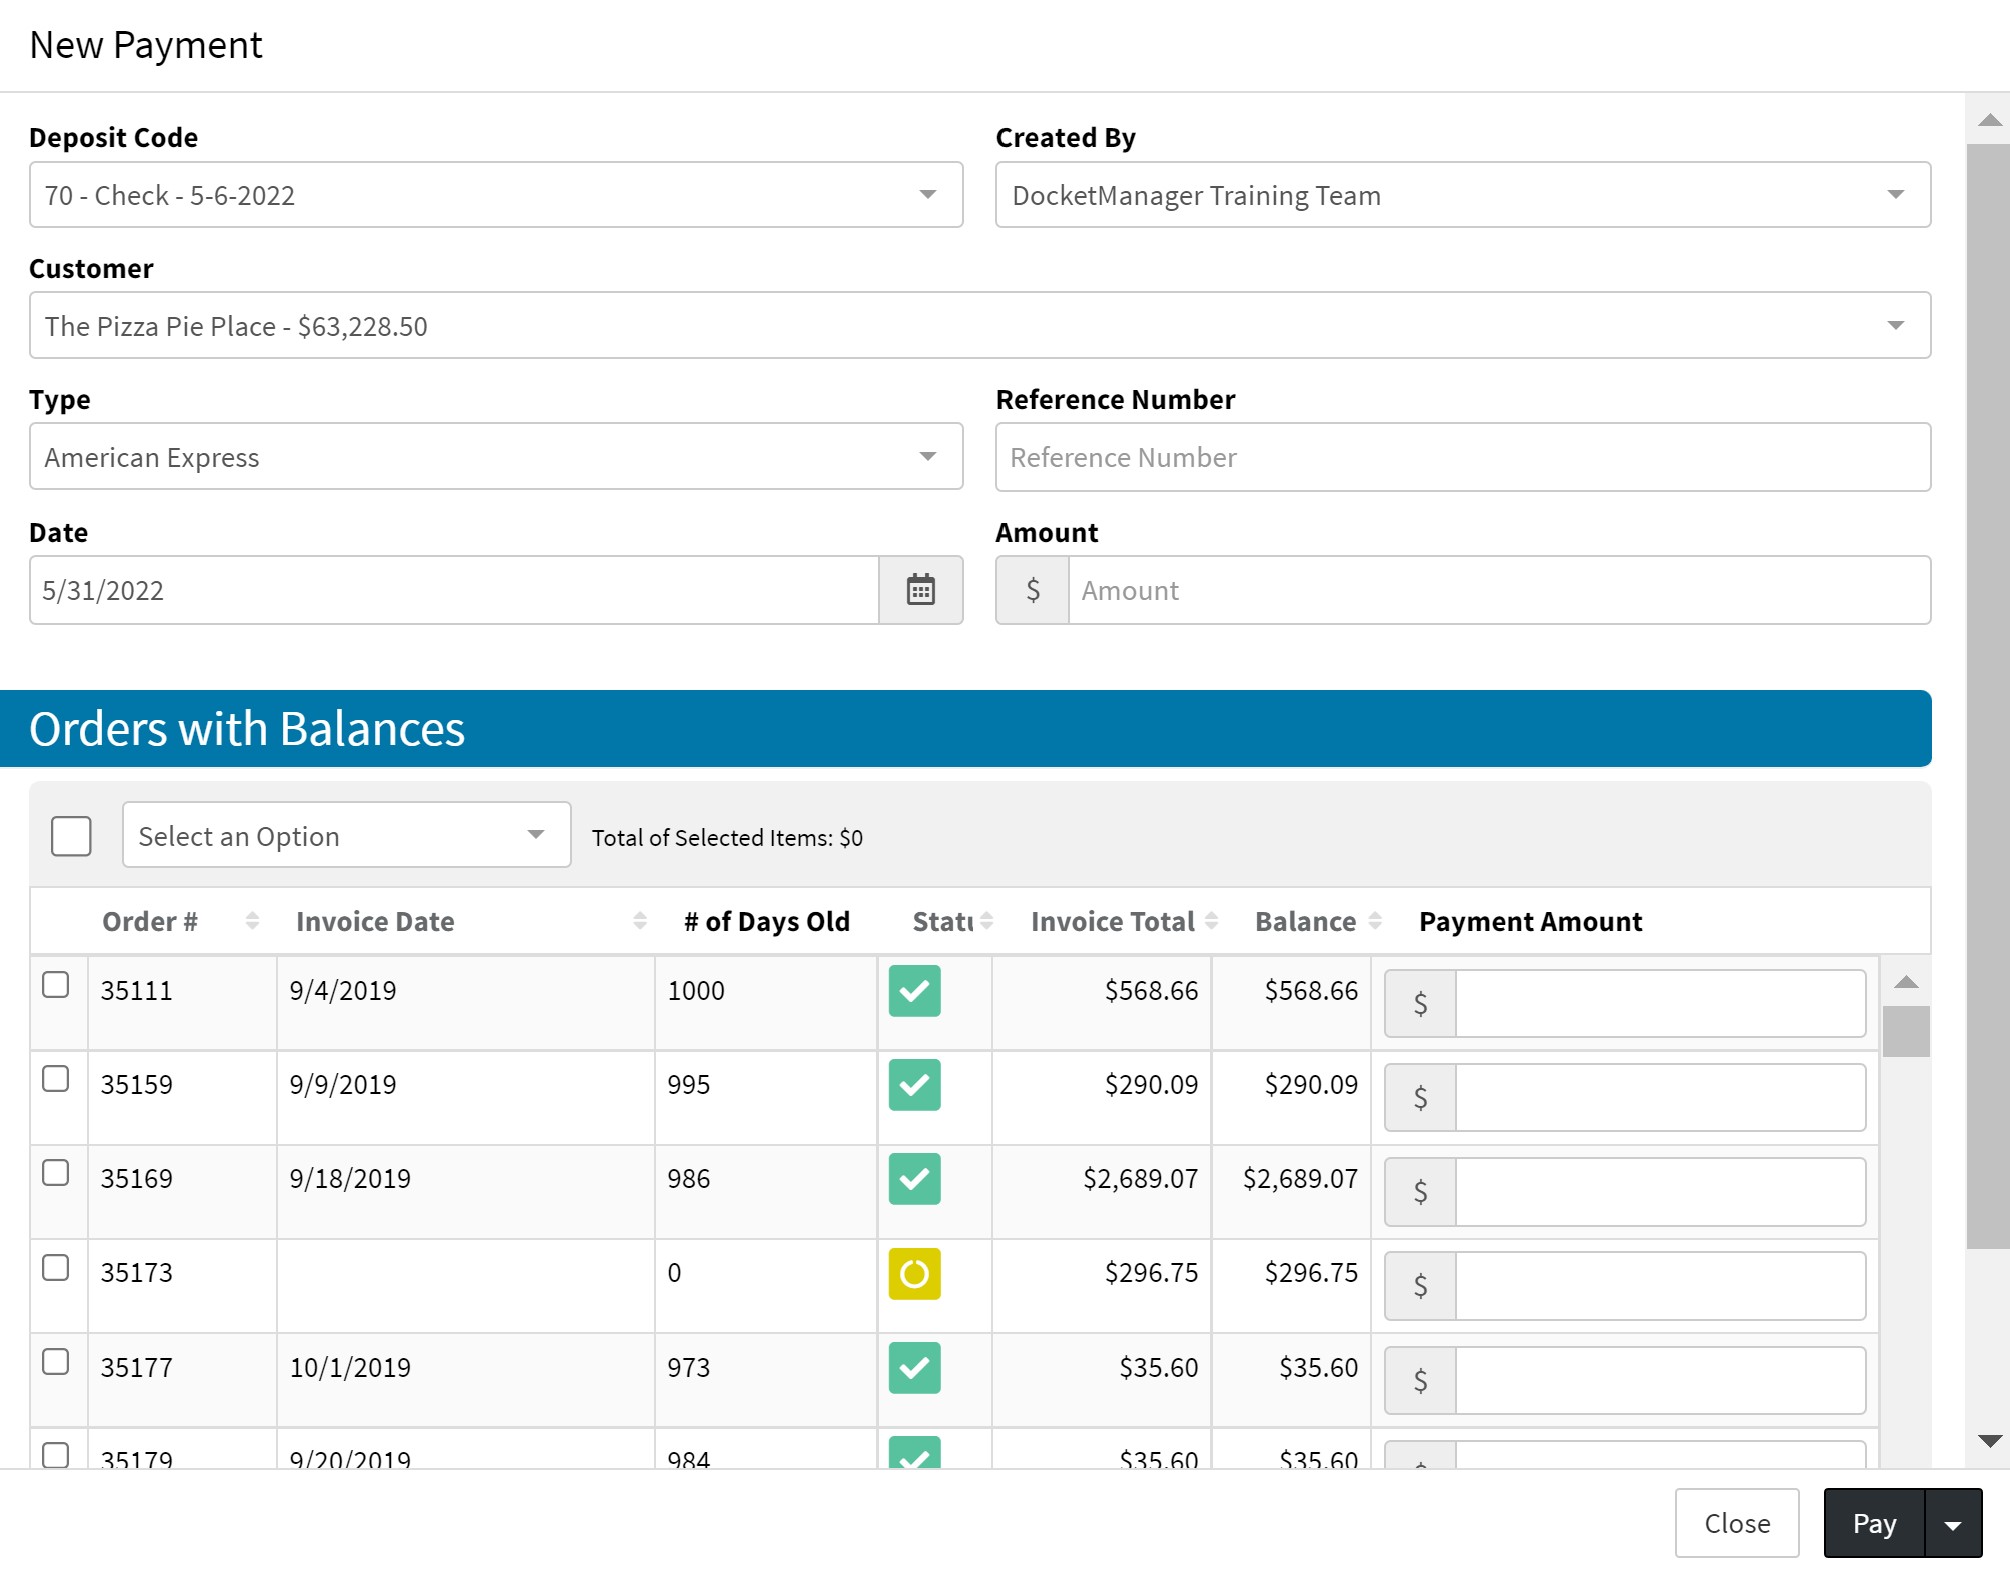Open Pay button split arrow menu
The height and width of the screenshot is (1569, 2010).
pyautogui.click(x=1953, y=1524)
